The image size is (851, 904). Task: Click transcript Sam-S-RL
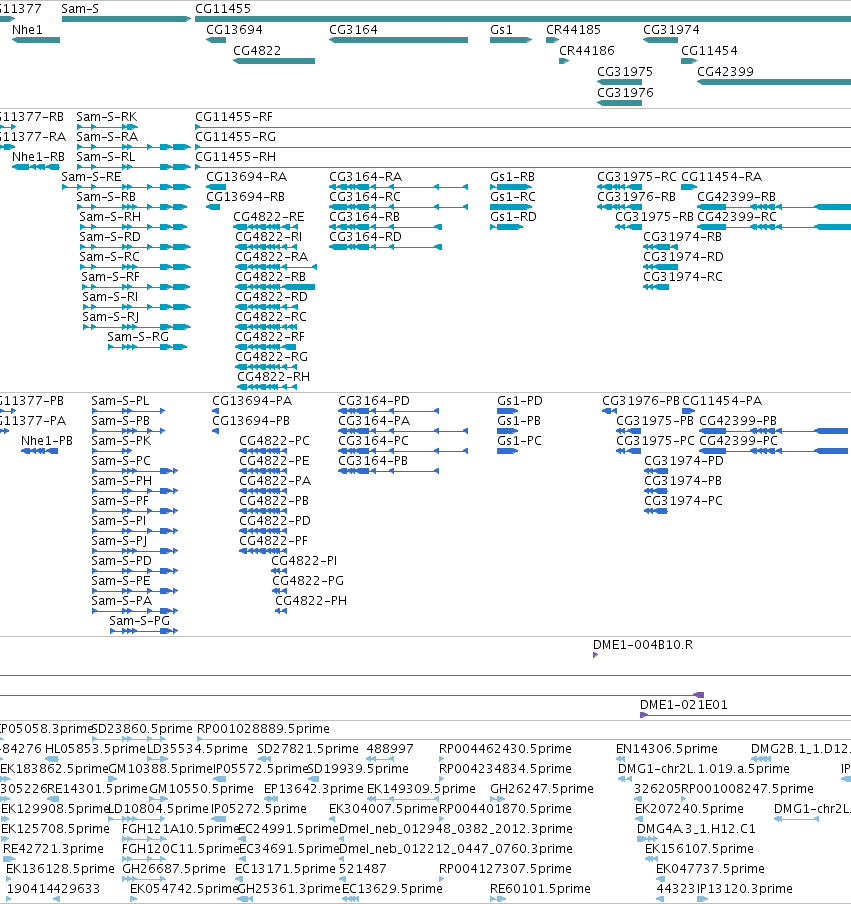pyautogui.click(x=106, y=157)
